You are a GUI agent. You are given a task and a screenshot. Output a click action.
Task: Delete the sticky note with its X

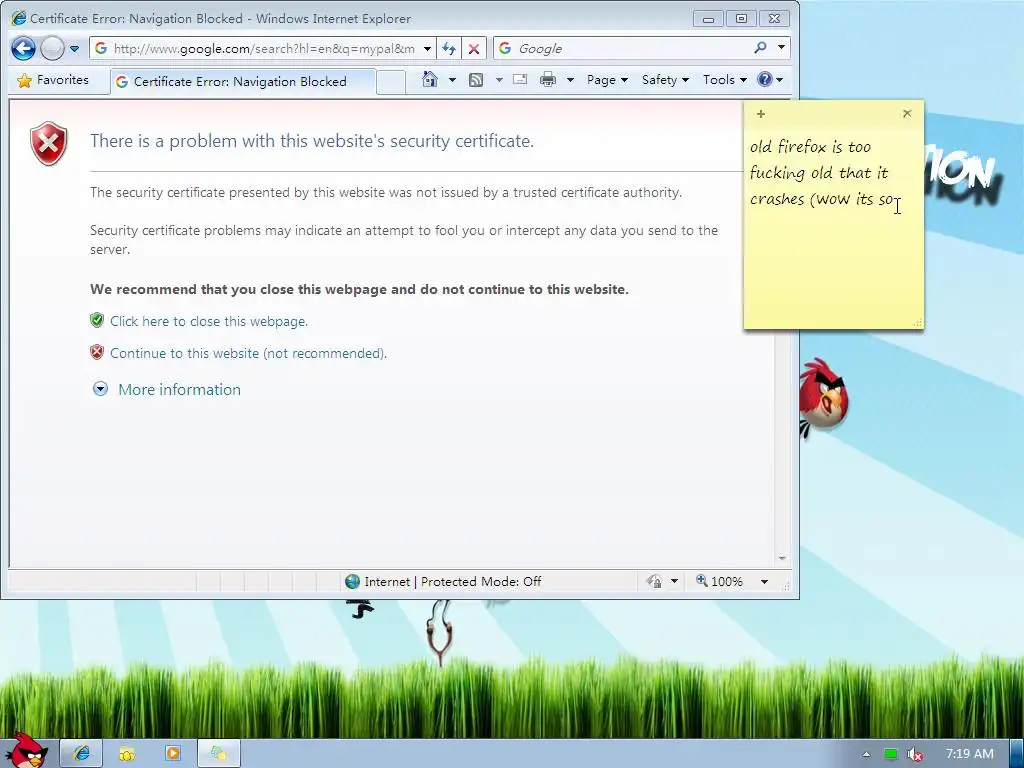click(907, 114)
